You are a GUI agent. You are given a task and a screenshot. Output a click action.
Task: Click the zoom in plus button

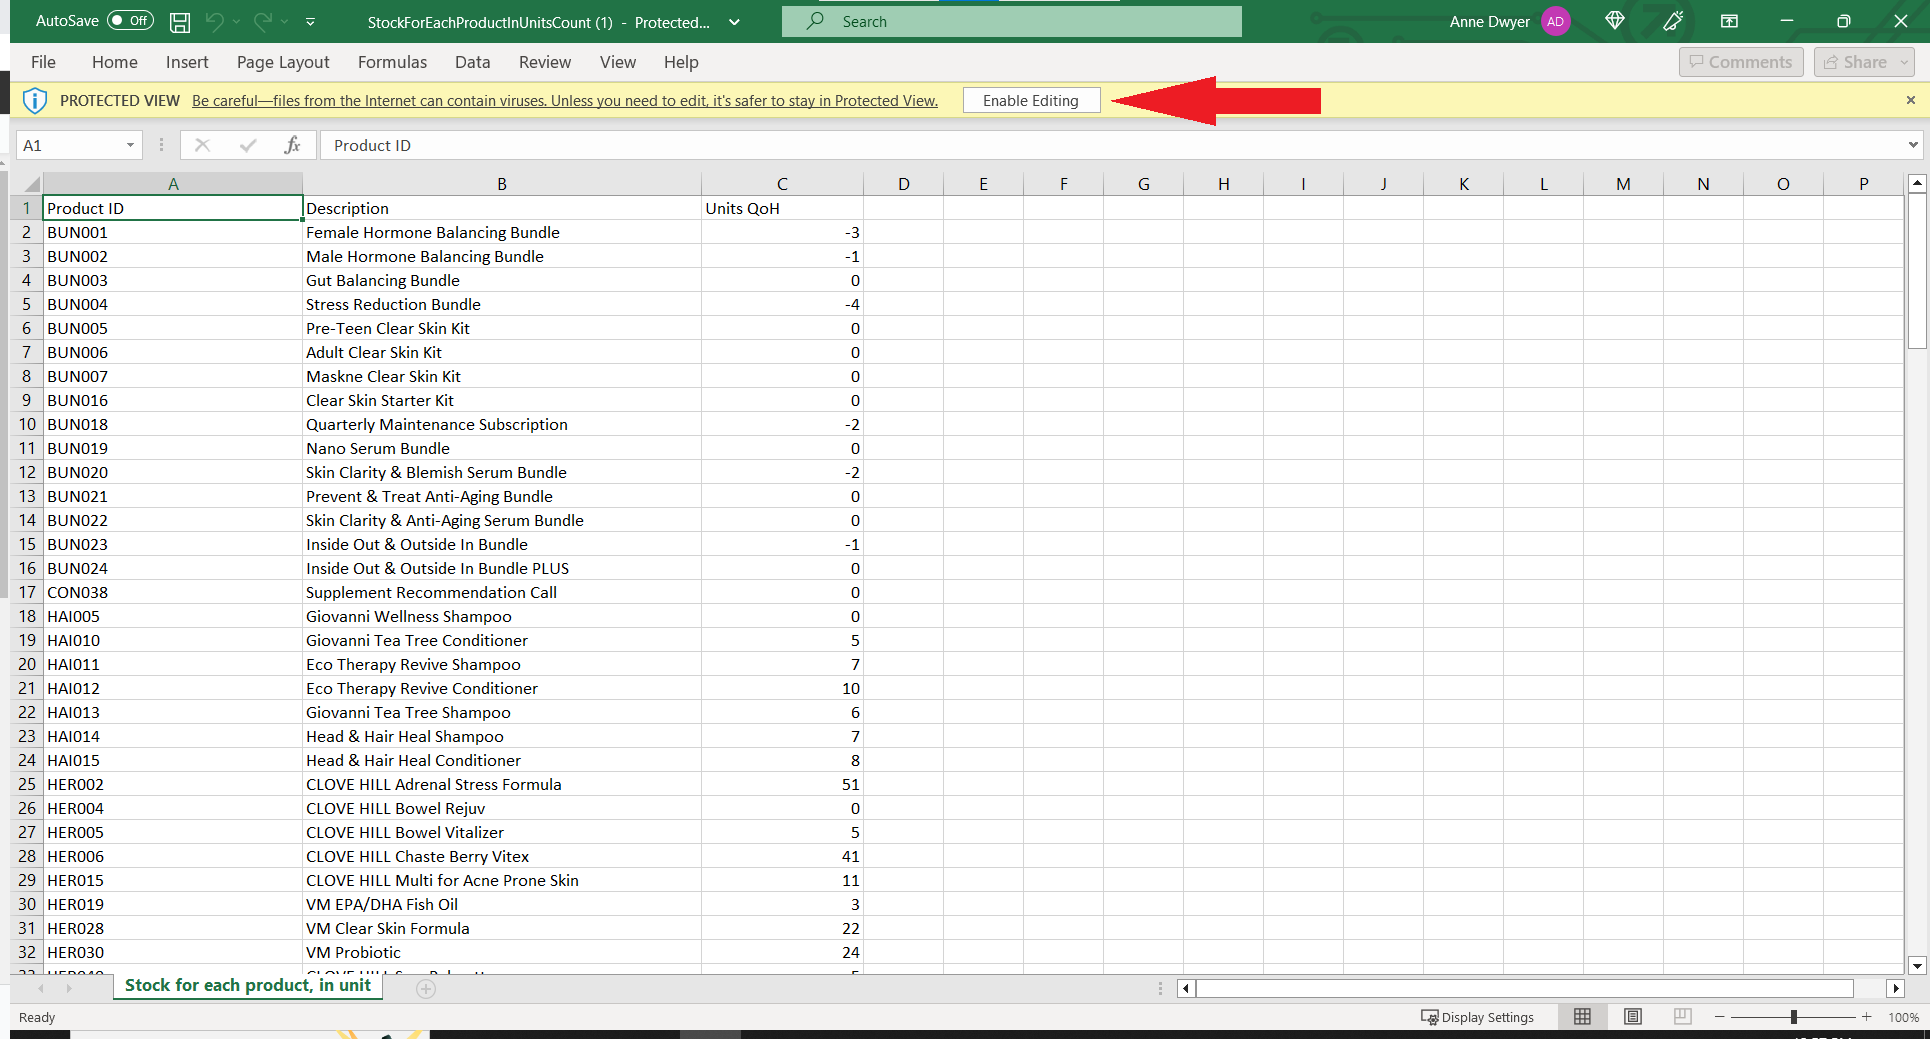coord(1866,1017)
